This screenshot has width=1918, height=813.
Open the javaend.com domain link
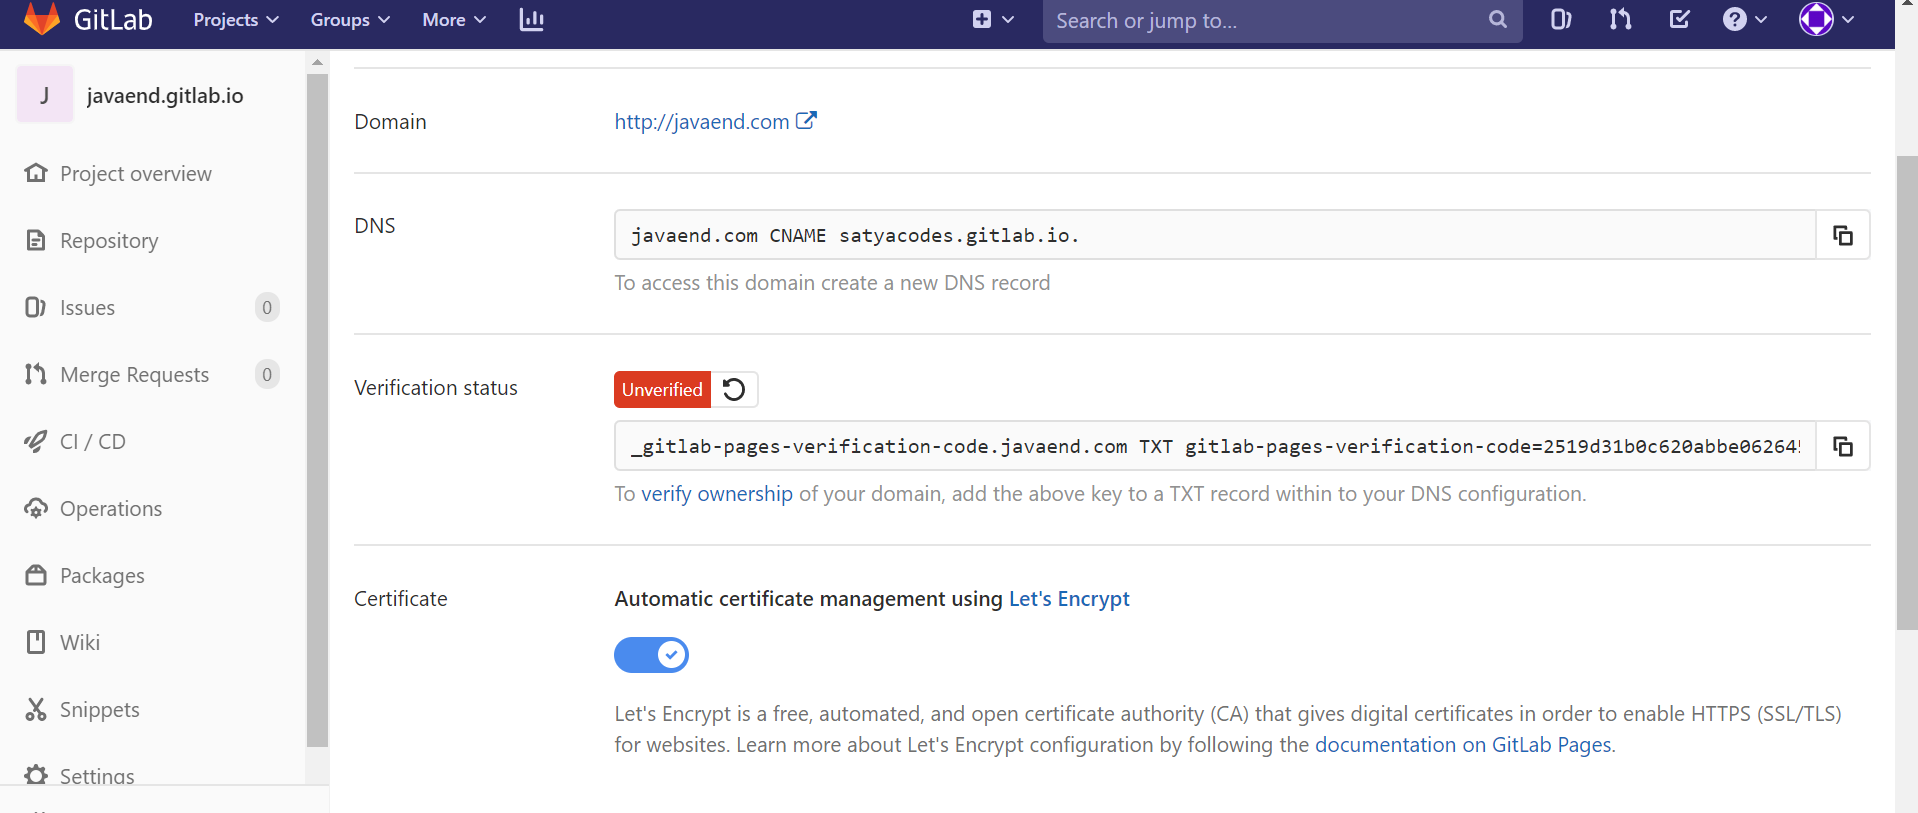coord(702,122)
